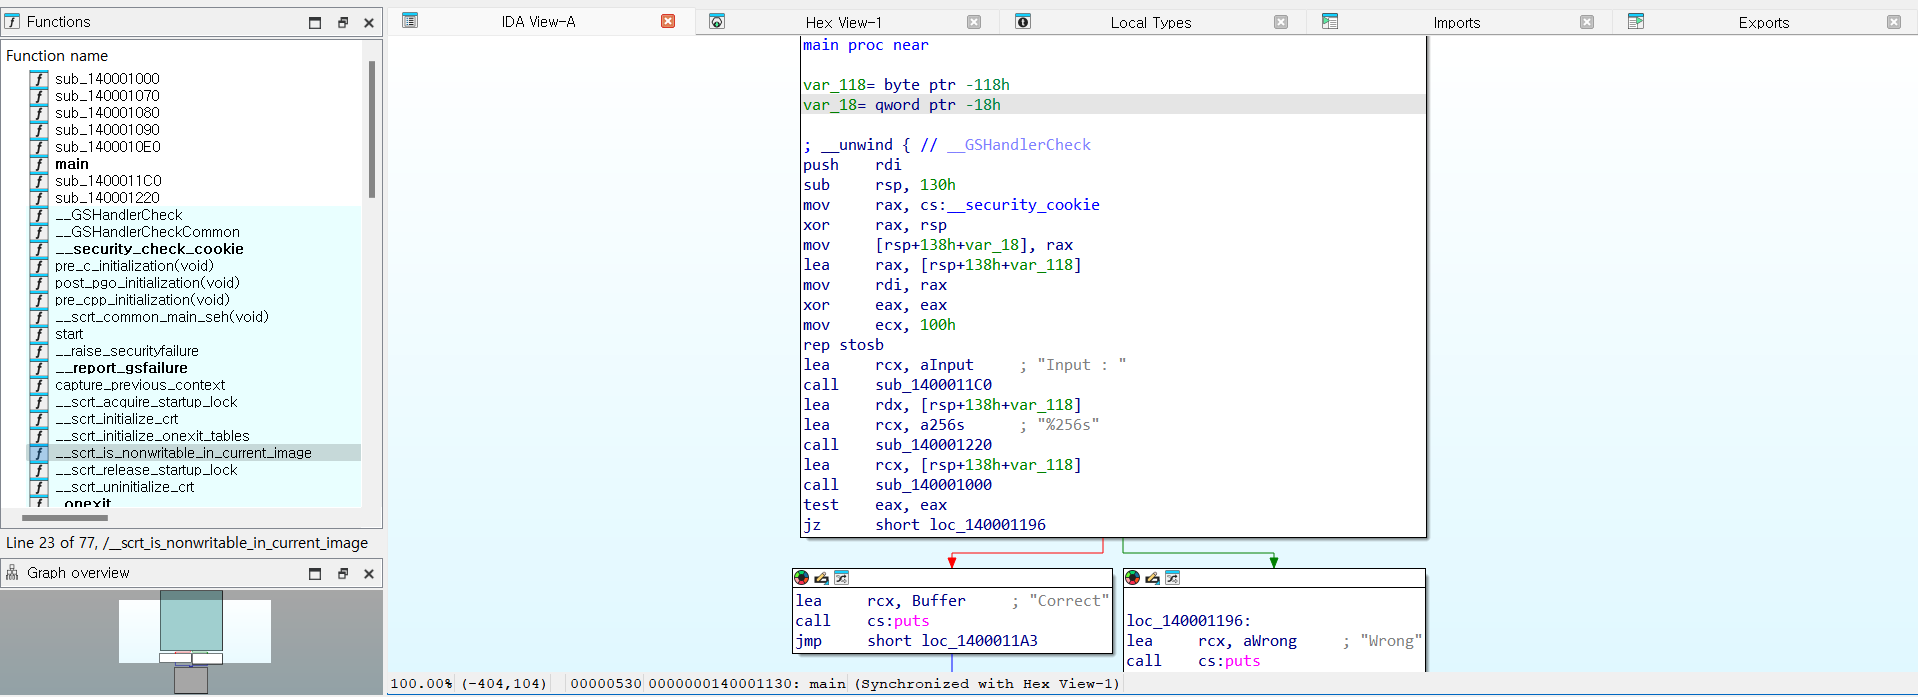Click the function icon beside main in the list
Screen dimensions: 1918x697
pos(39,164)
